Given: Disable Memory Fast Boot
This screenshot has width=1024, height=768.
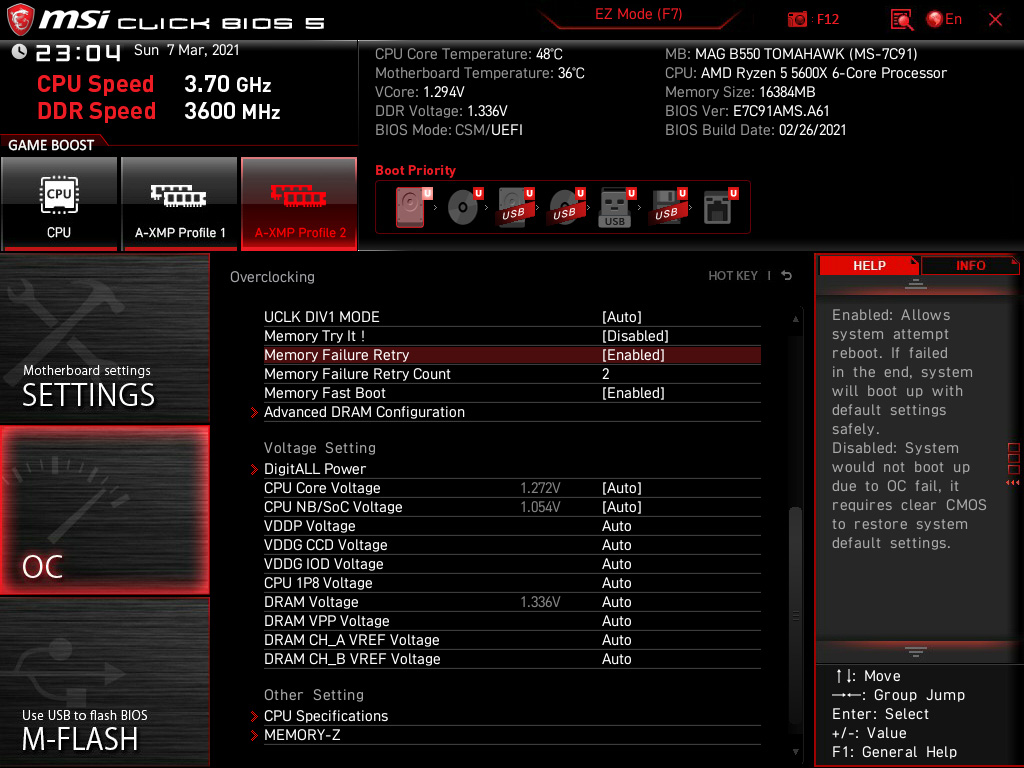Looking at the screenshot, I should point(633,392).
